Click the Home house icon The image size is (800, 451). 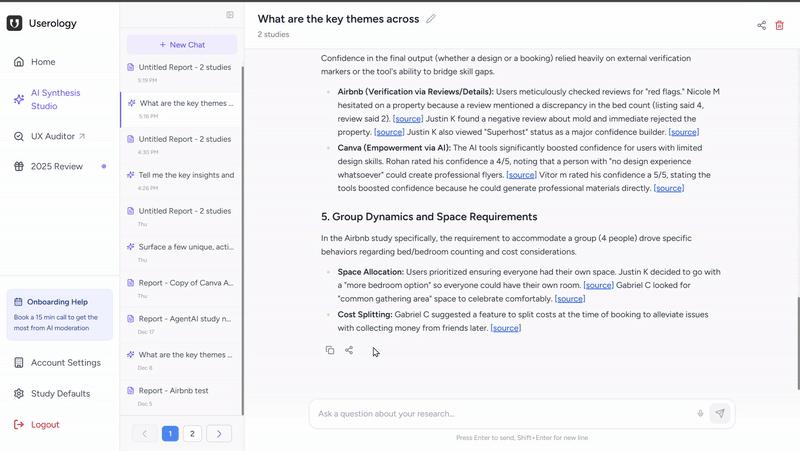(19, 62)
